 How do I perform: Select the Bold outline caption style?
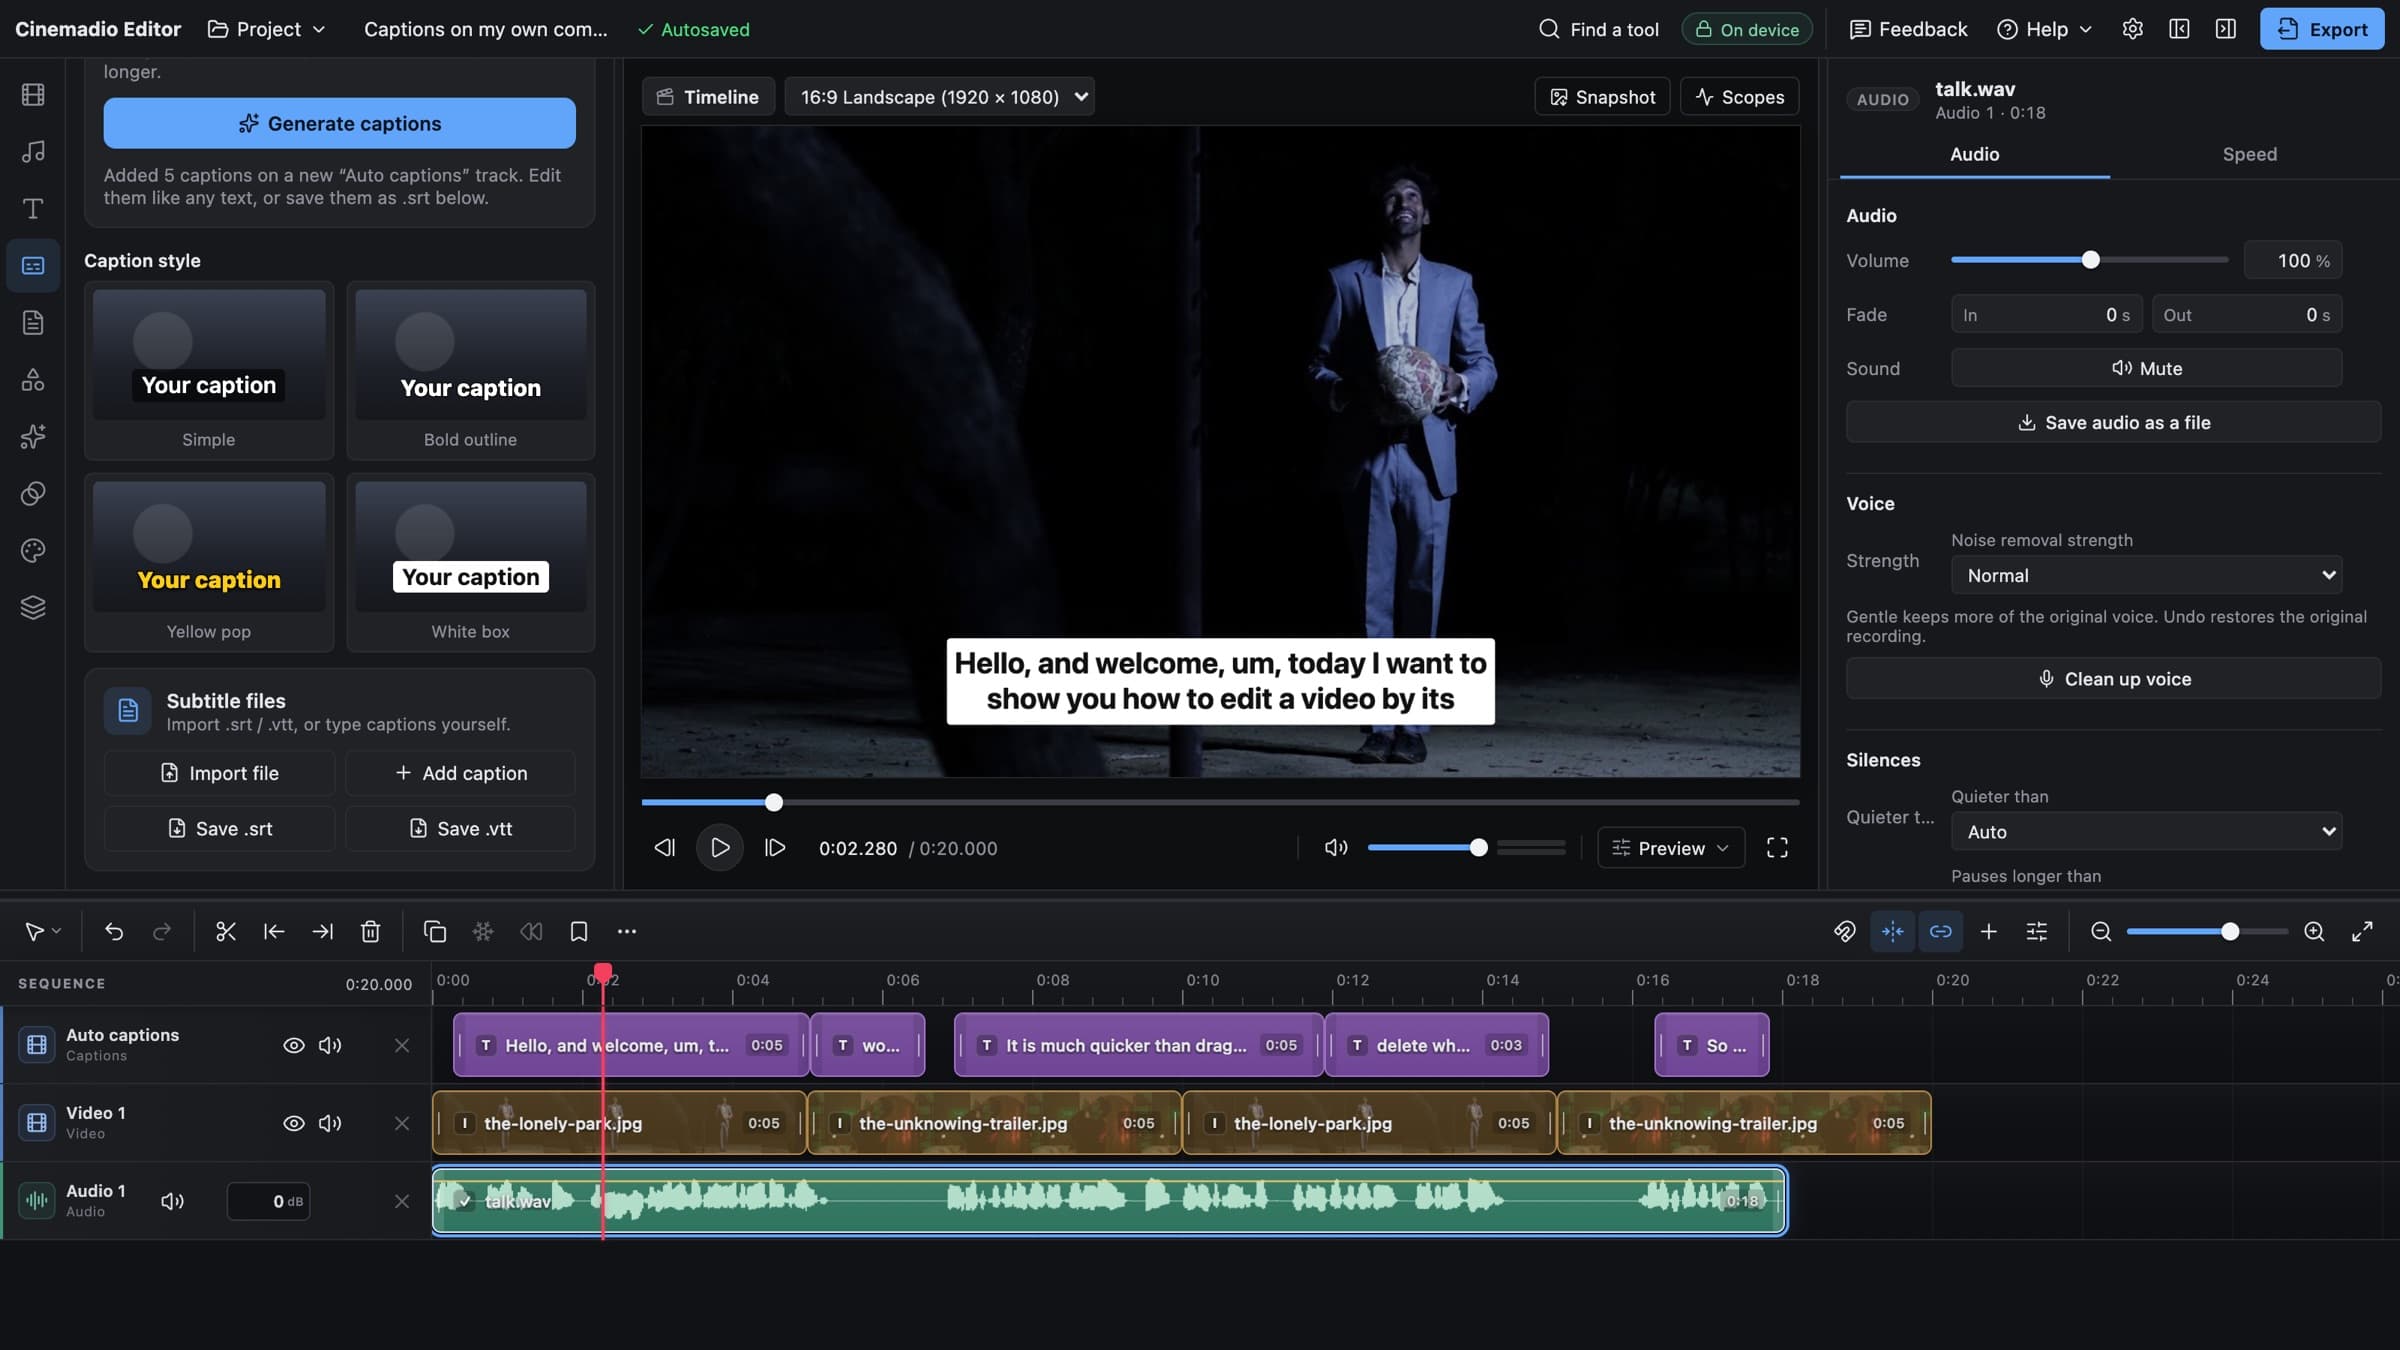[471, 371]
